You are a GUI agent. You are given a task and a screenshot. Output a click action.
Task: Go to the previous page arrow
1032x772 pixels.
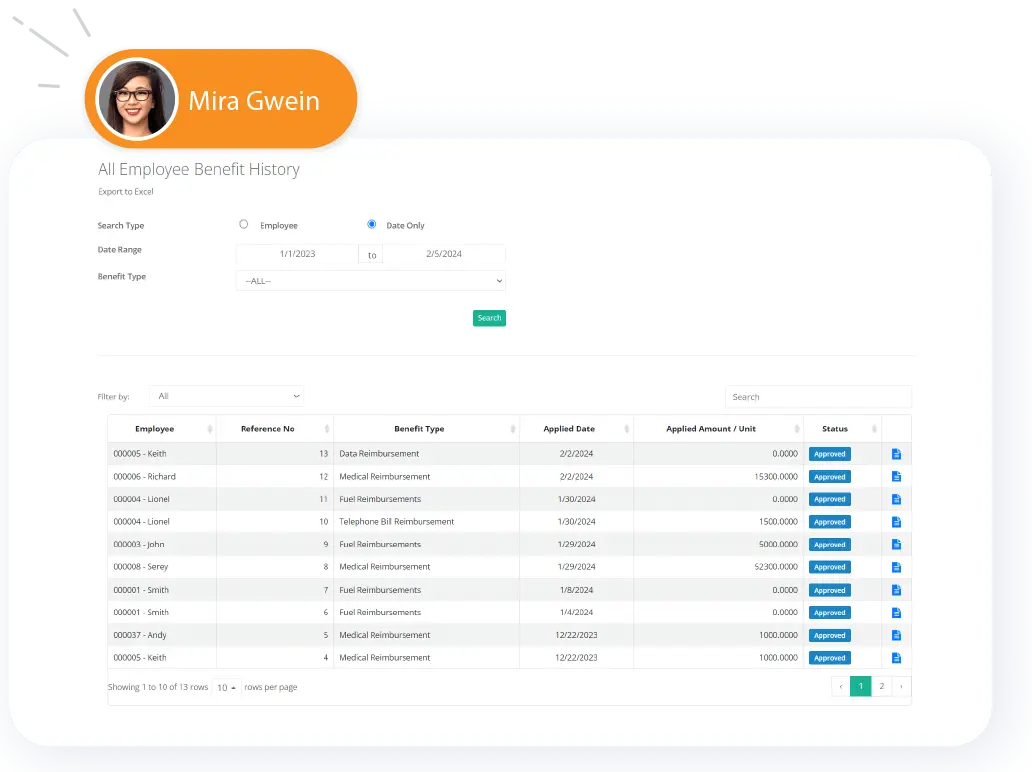pos(840,686)
